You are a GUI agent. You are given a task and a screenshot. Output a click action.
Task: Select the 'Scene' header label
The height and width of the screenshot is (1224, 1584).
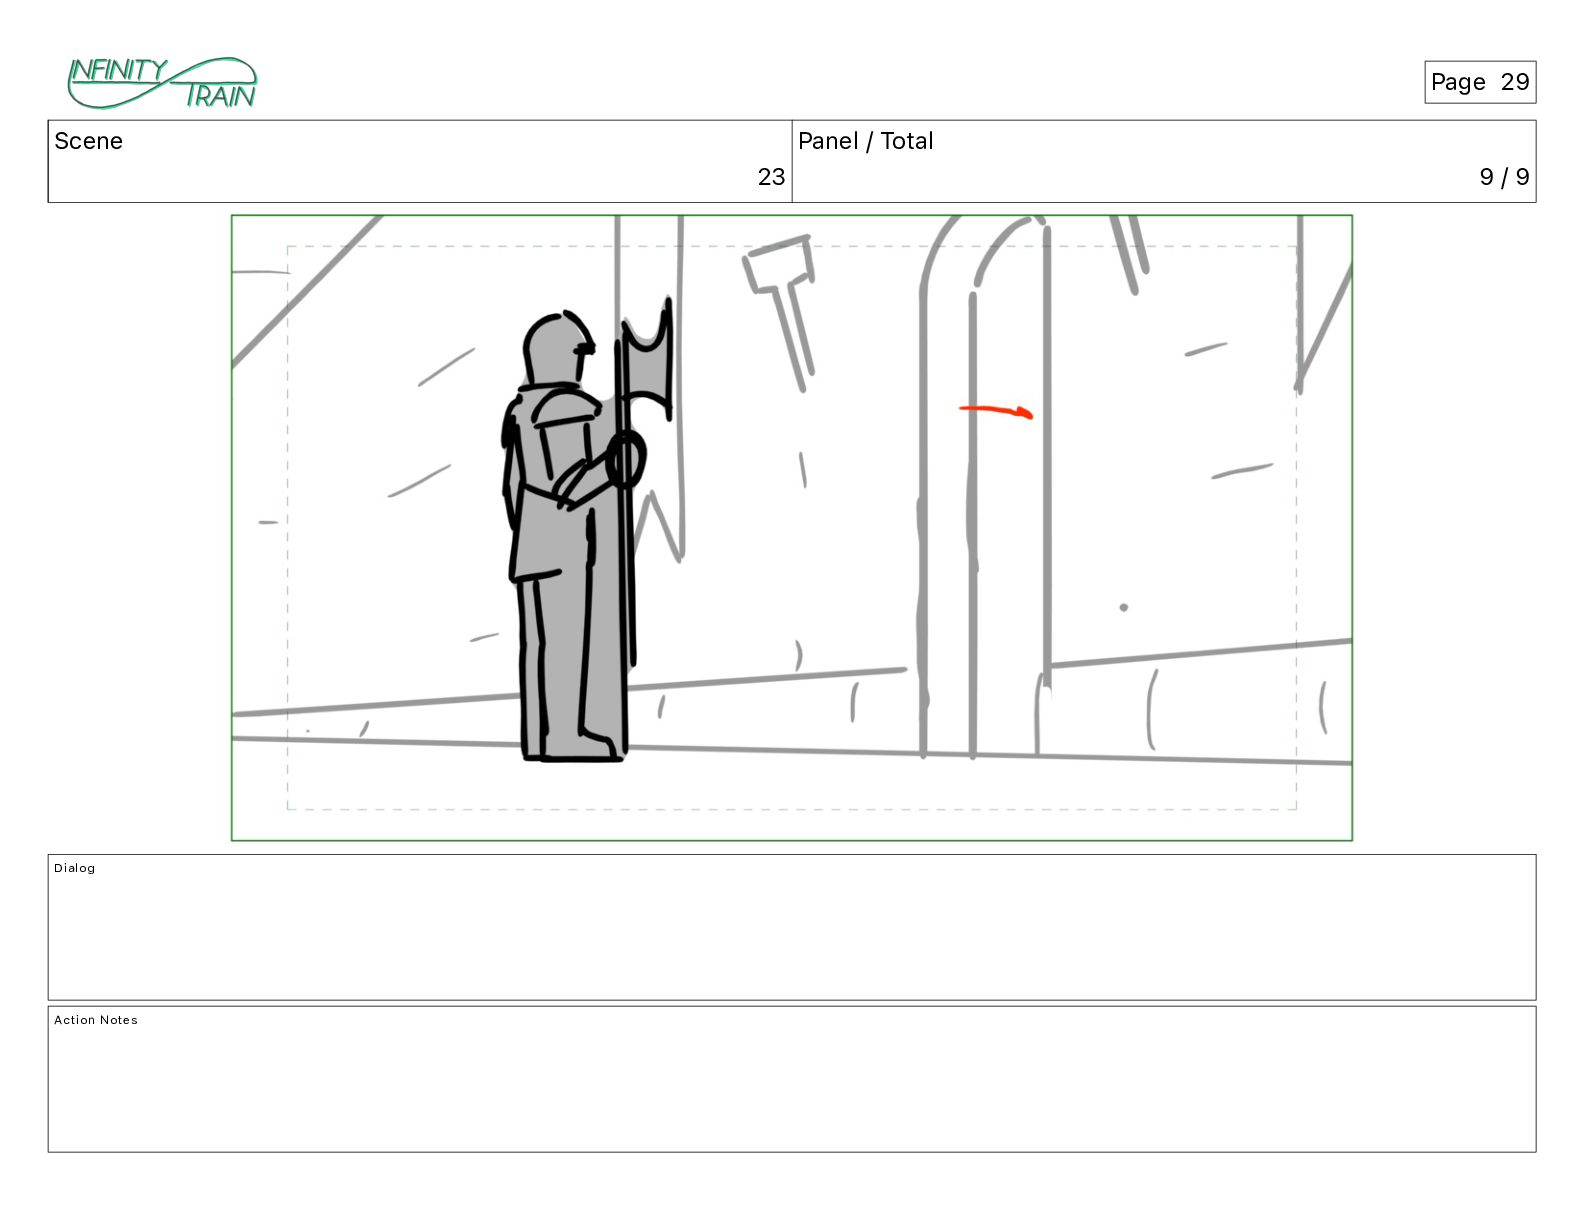[x=88, y=141]
